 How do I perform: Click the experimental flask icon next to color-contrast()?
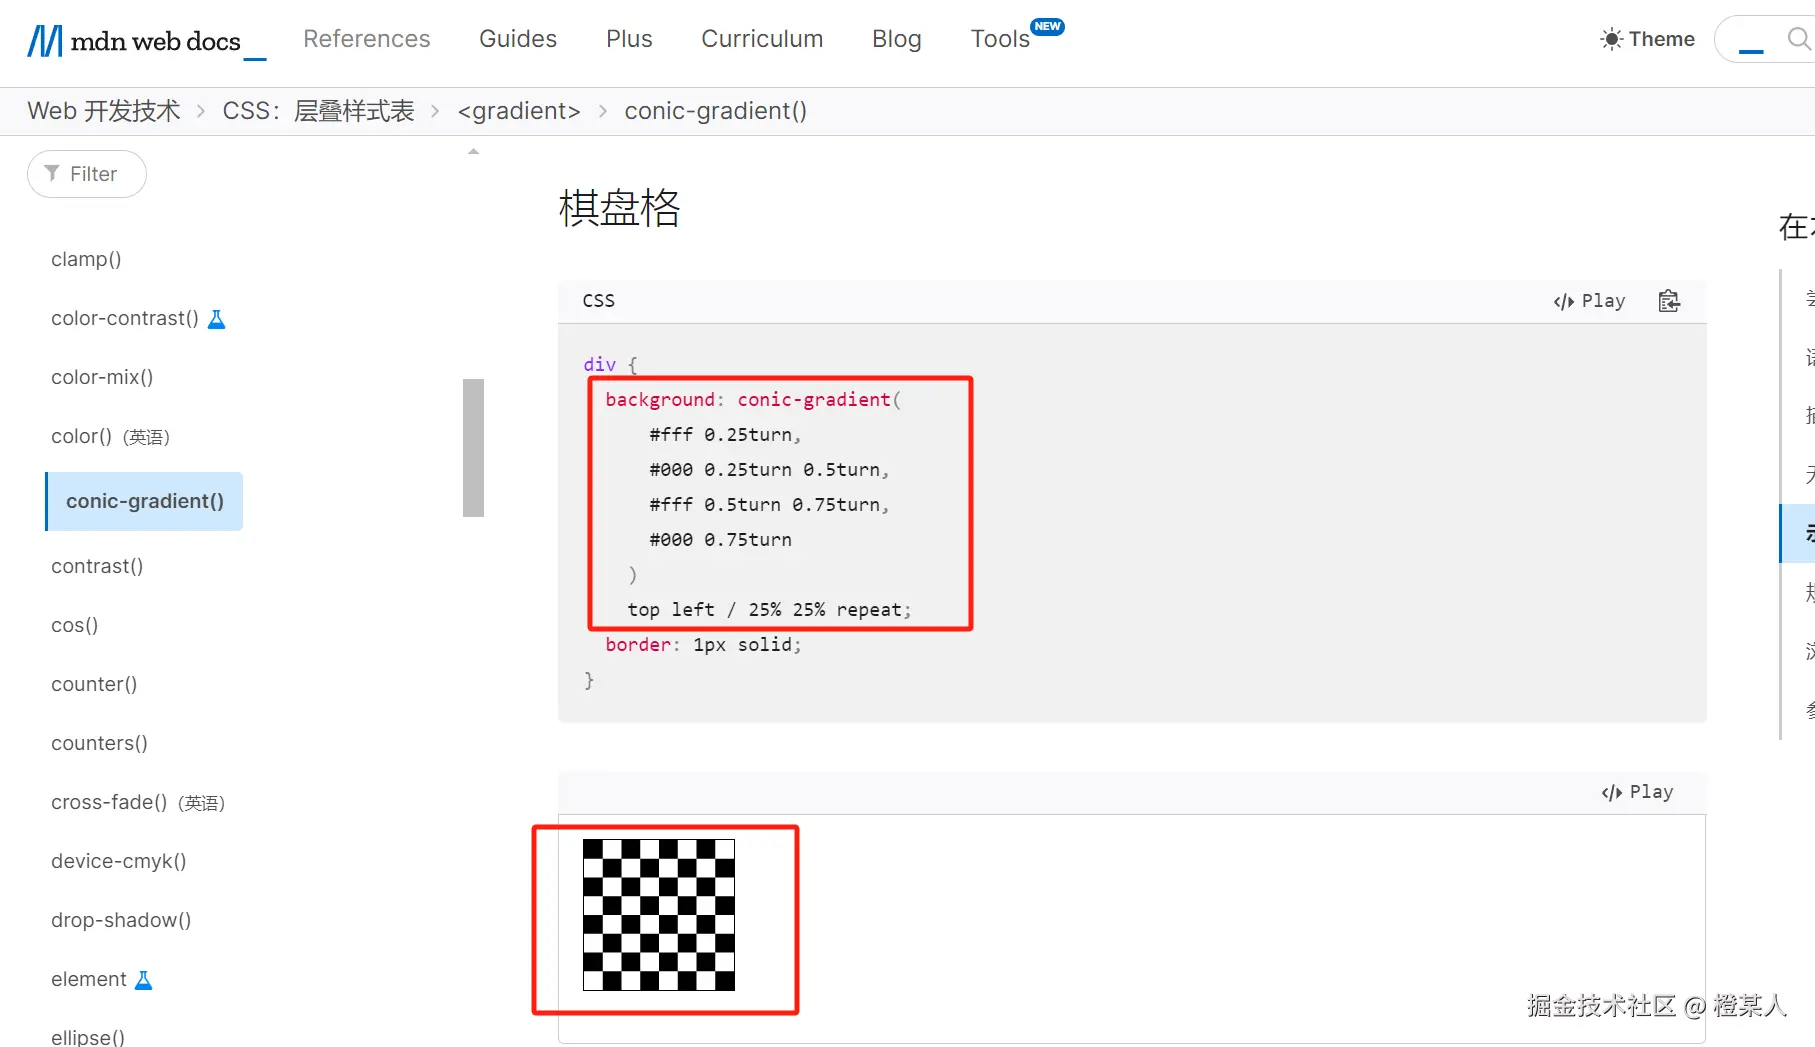click(x=216, y=319)
